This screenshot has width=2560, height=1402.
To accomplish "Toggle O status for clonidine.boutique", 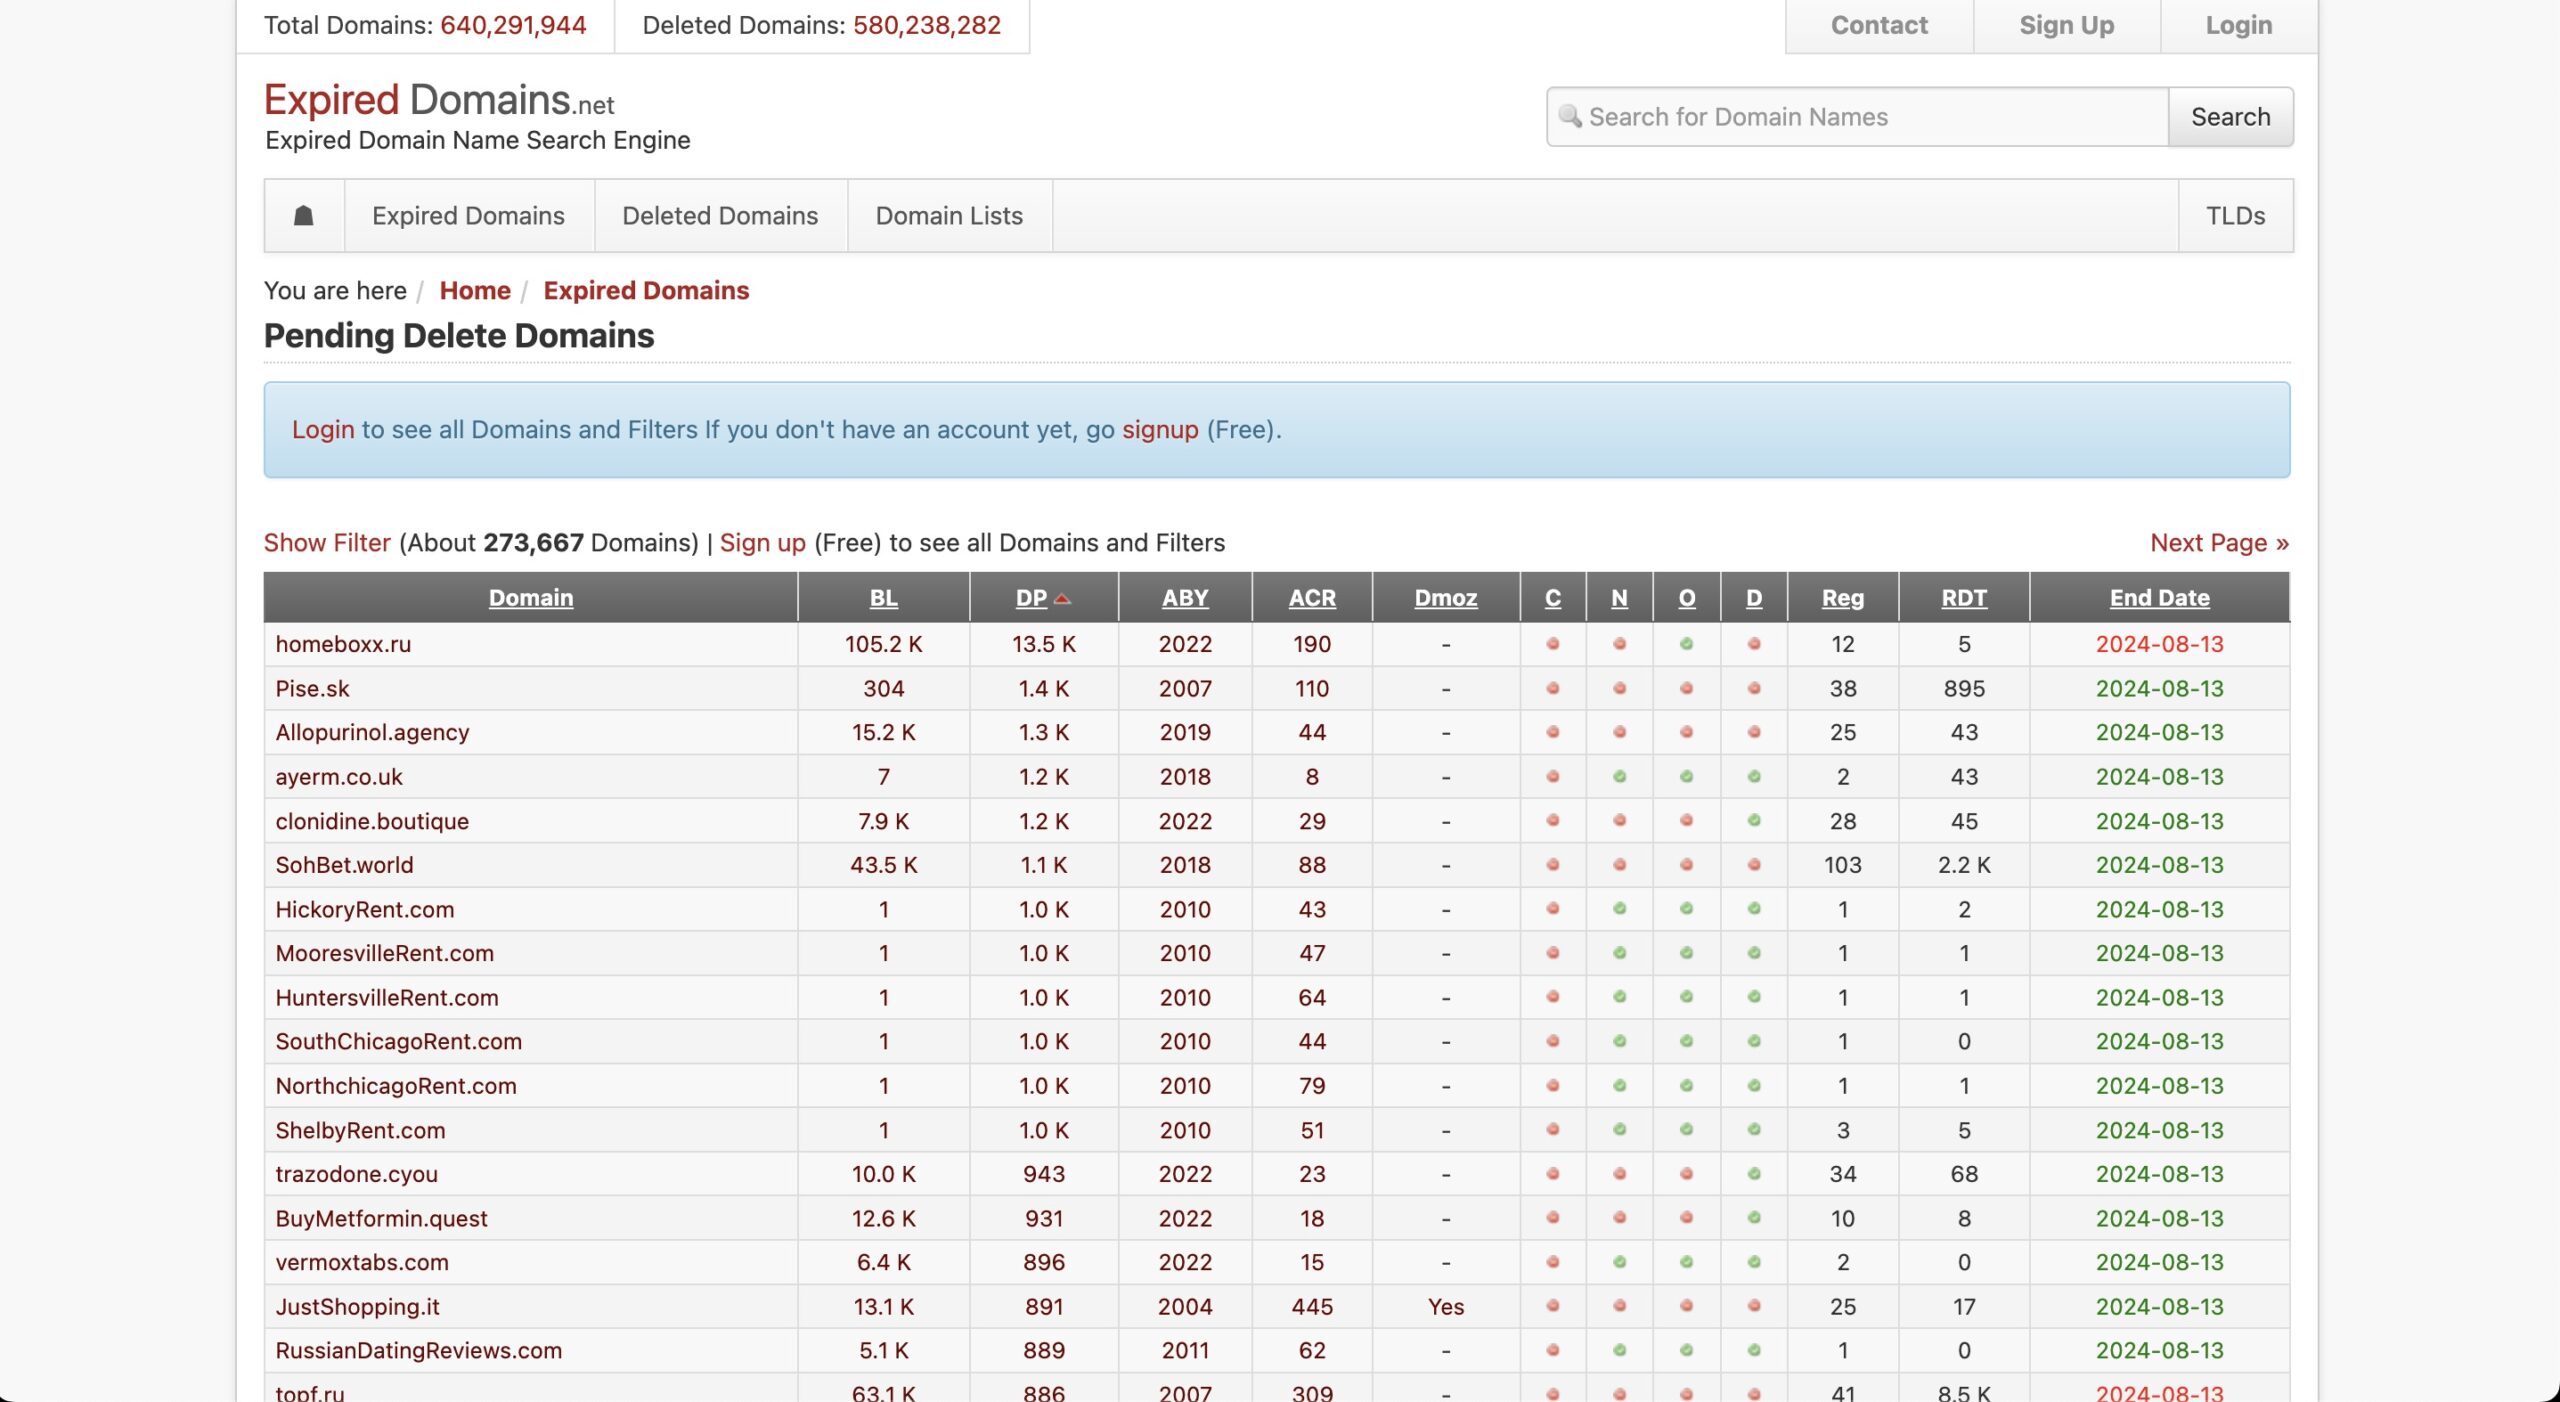I will [1687, 820].
